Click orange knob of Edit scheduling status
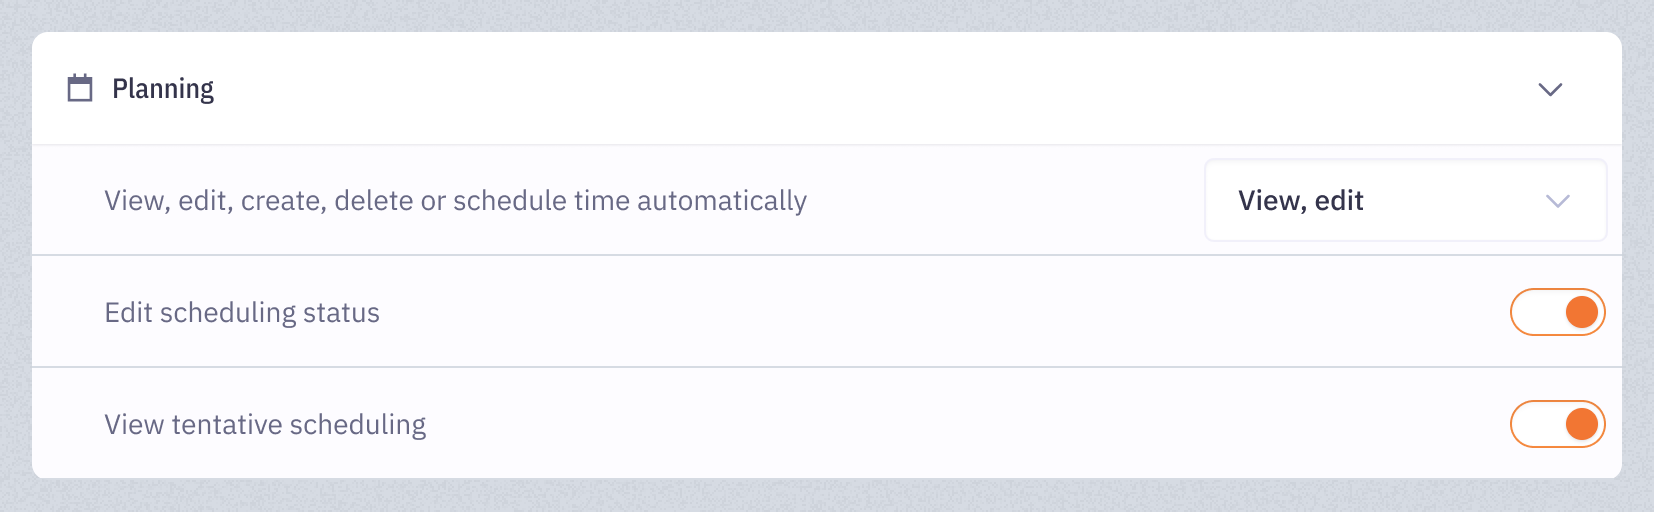Viewport: 1654px width, 512px height. click(x=1581, y=312)
